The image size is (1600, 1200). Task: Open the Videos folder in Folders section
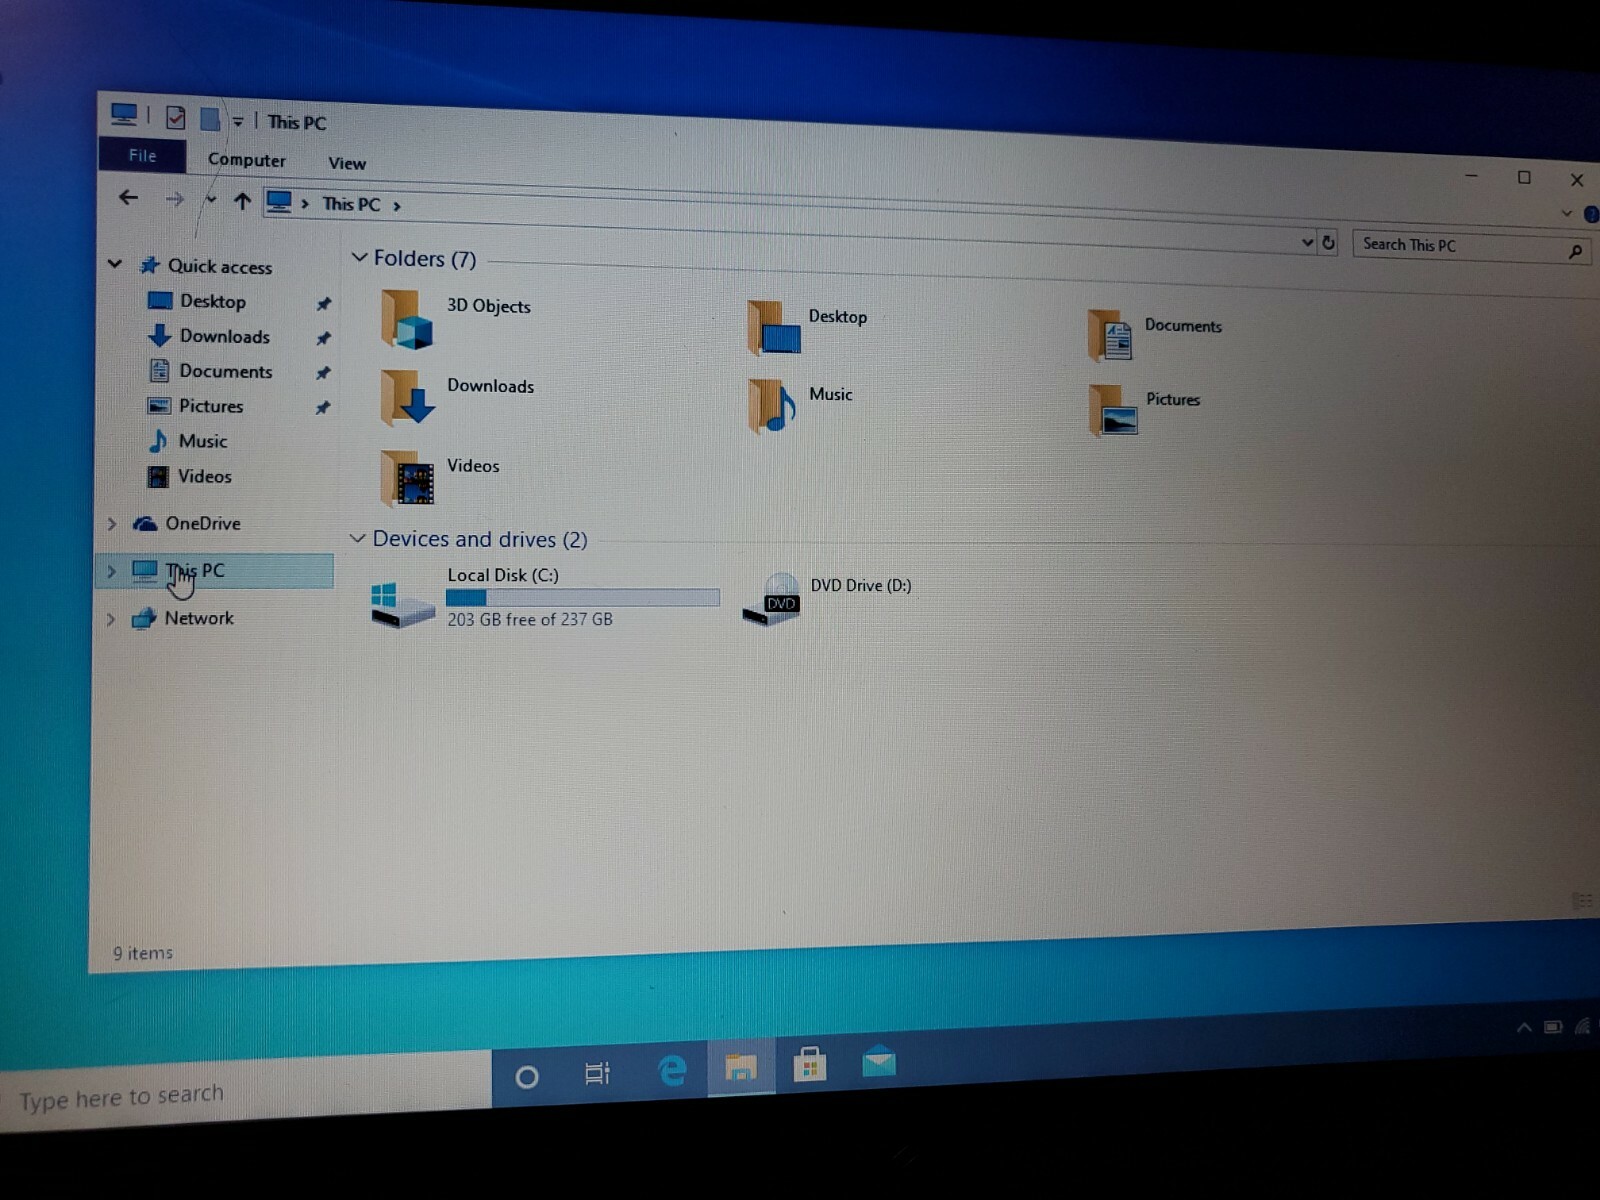coord(440,477)
